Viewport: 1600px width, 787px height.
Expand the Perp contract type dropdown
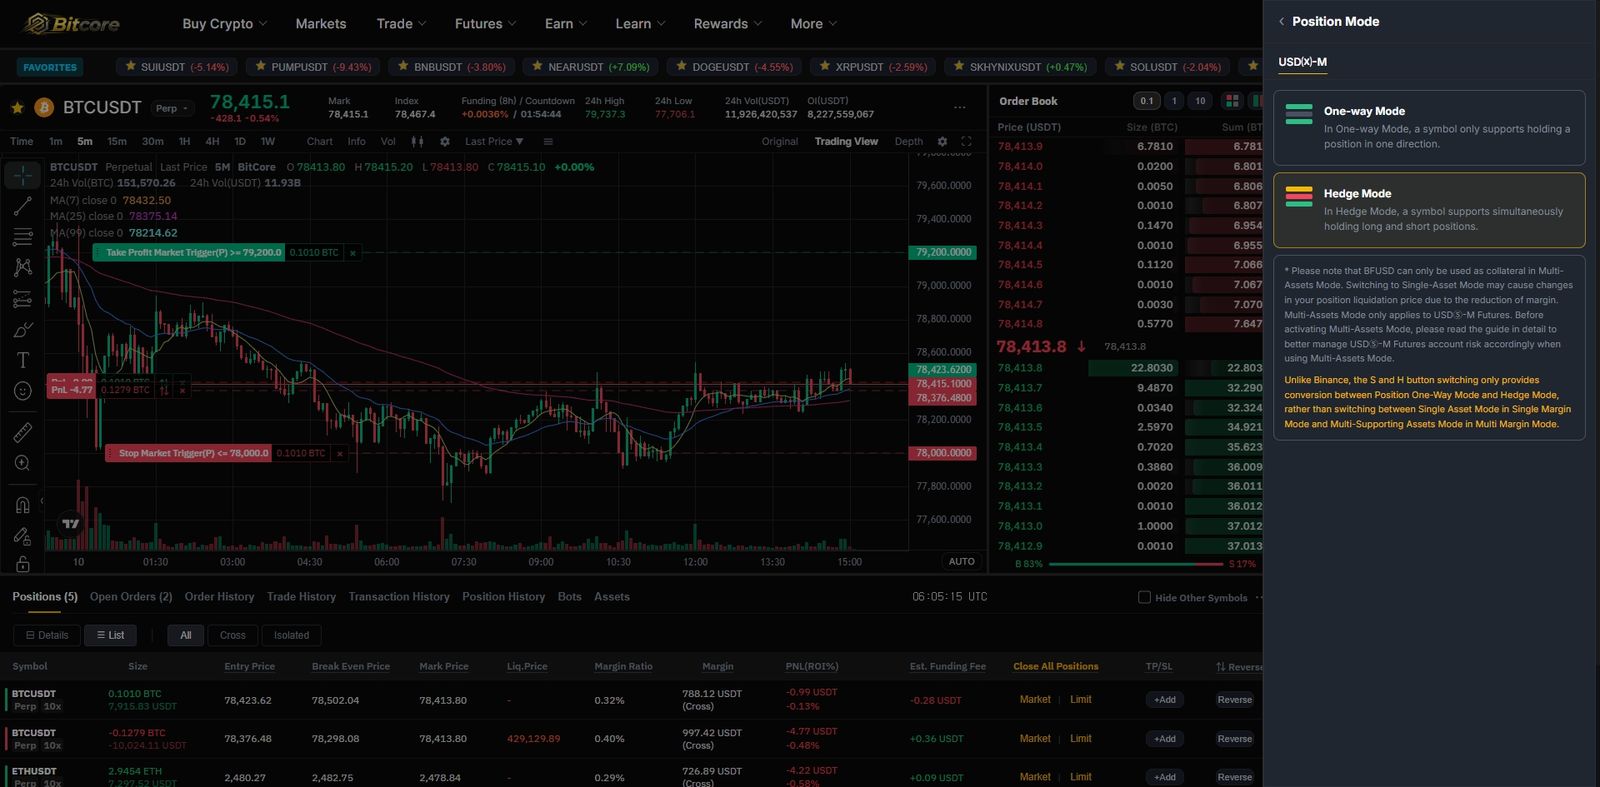coord(173,108)
